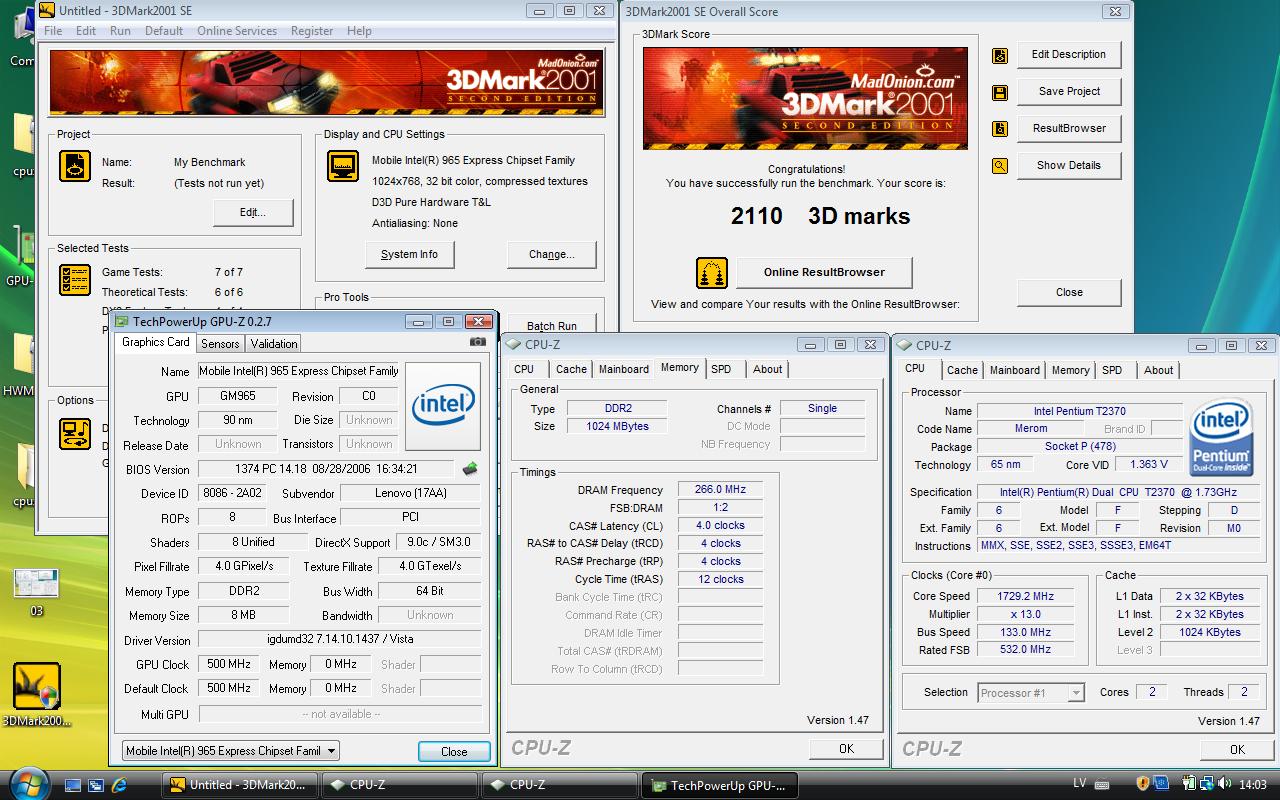
Task: Click the Change... button in display settings
Action: [552, 255]
